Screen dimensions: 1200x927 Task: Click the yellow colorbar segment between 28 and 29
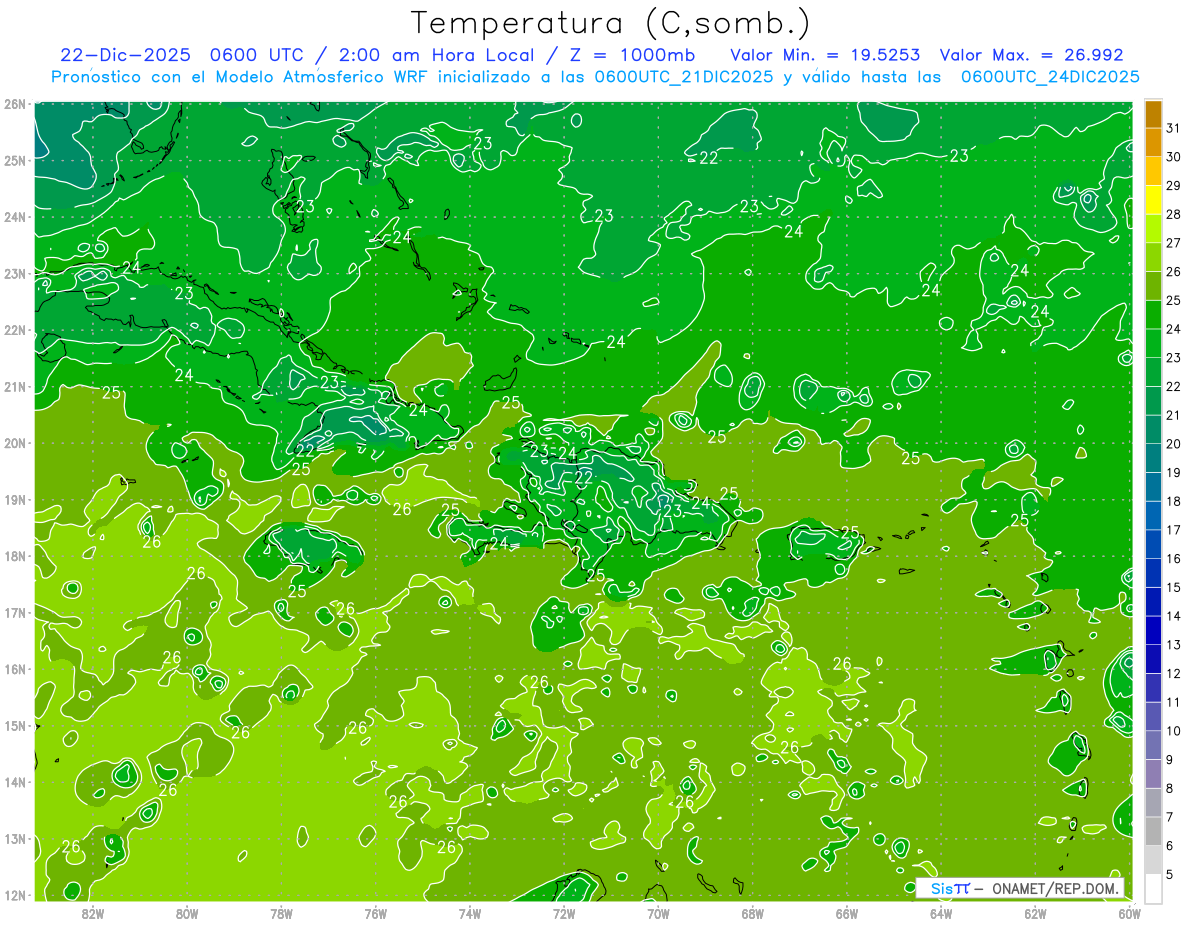point(1153,199)
